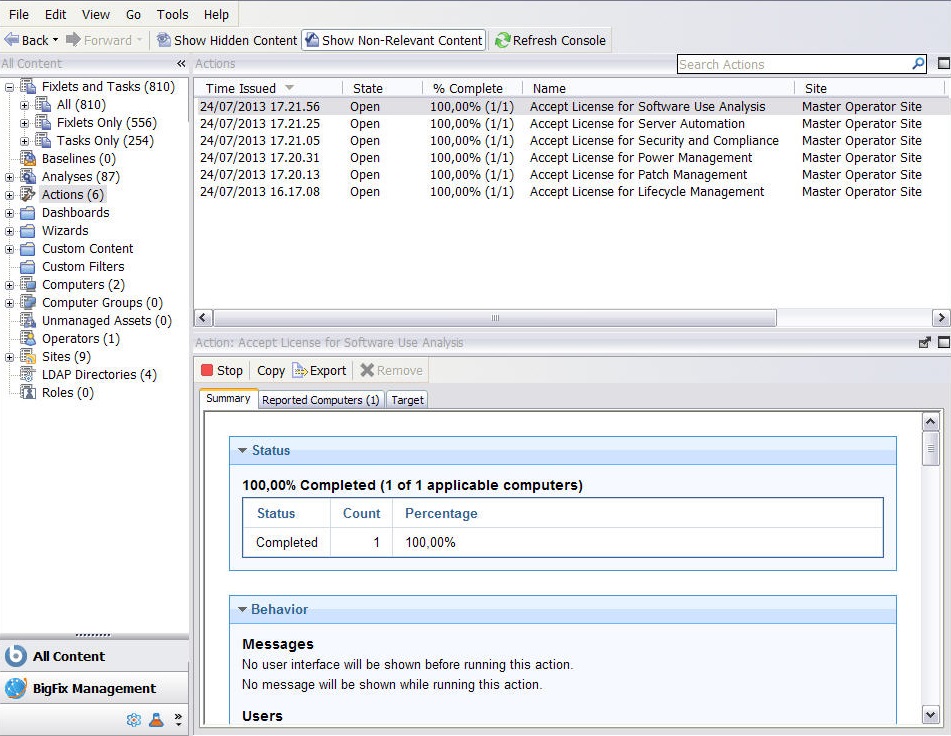This screenshot has width=951, height=736.
Task: Toggle Show Non-Relevant Content
Action: coord(394,41)
